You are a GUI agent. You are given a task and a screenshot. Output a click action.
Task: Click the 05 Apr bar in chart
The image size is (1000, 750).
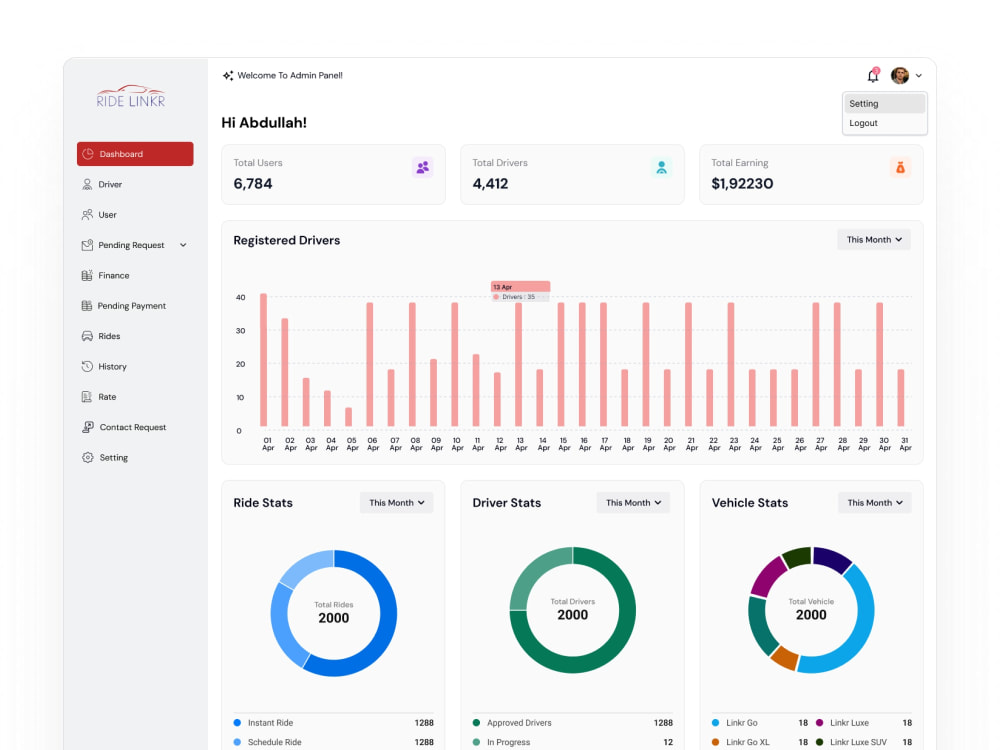pyautogui.click(x=348, y=417)
